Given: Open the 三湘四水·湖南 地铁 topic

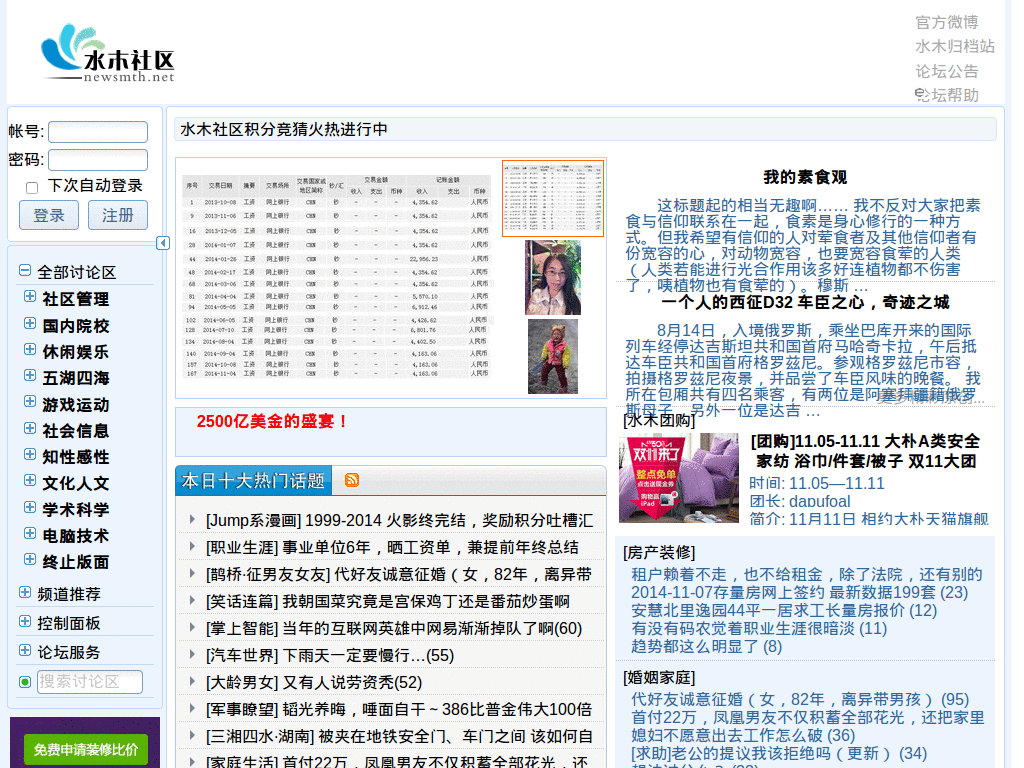Looking at the screenshot, I should point(399,737).
